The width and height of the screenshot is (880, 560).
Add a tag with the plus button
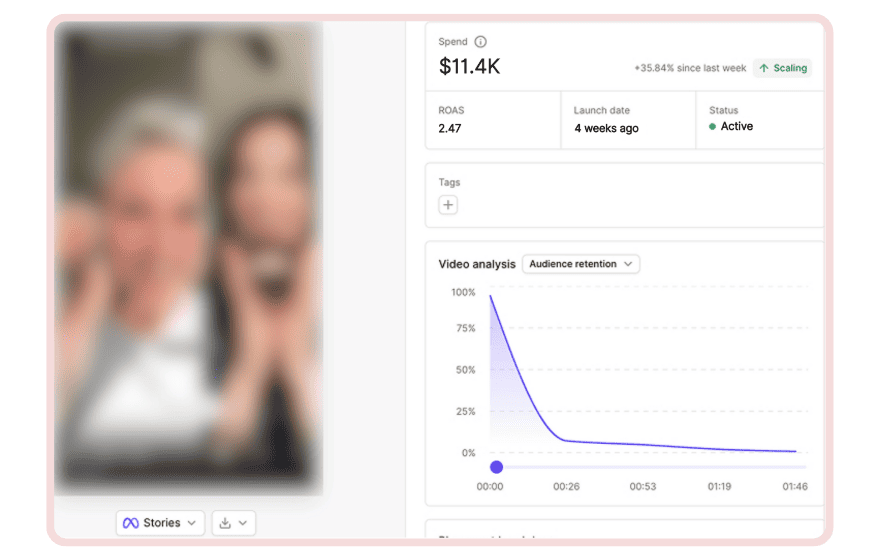tap(448, 205)
